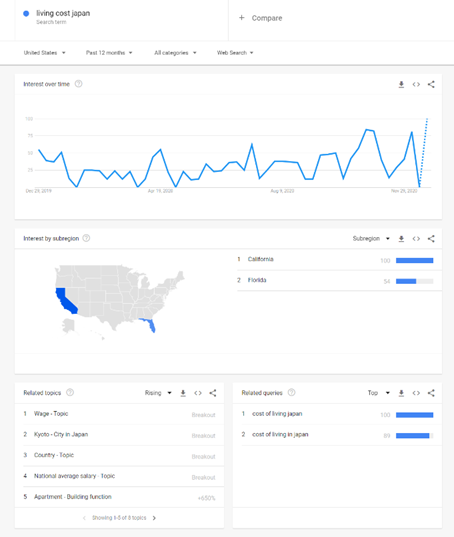Expand the All categories dropdown
Image resolution: width=454 pixels, height=537 pixels.
pyautogui.click(x=175, y=53)
